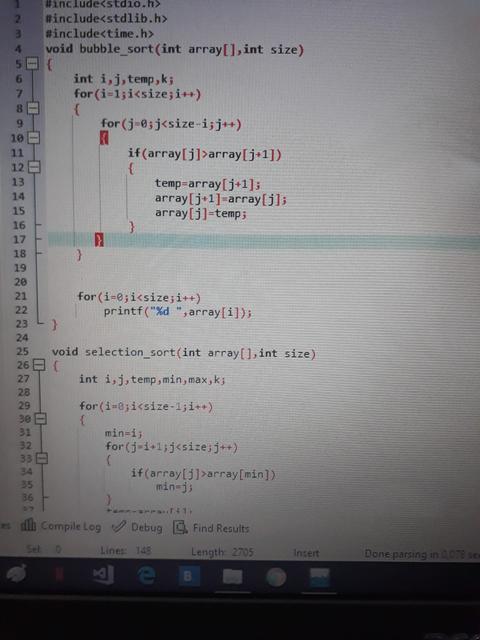Switch to the Debug tab

point(137,527)
